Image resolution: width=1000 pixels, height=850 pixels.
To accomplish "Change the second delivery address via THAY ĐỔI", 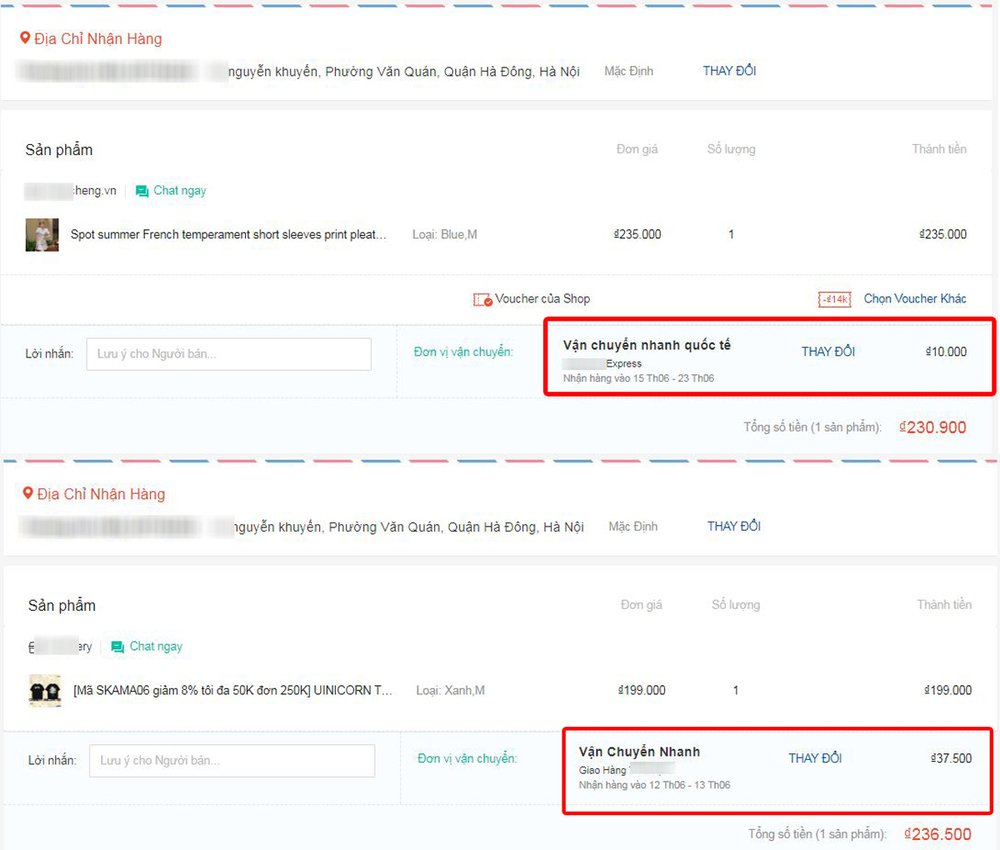I will pos(734,527).
